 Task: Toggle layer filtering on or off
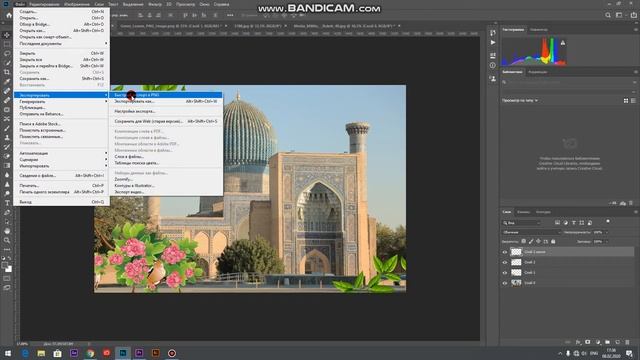(608, 221)
